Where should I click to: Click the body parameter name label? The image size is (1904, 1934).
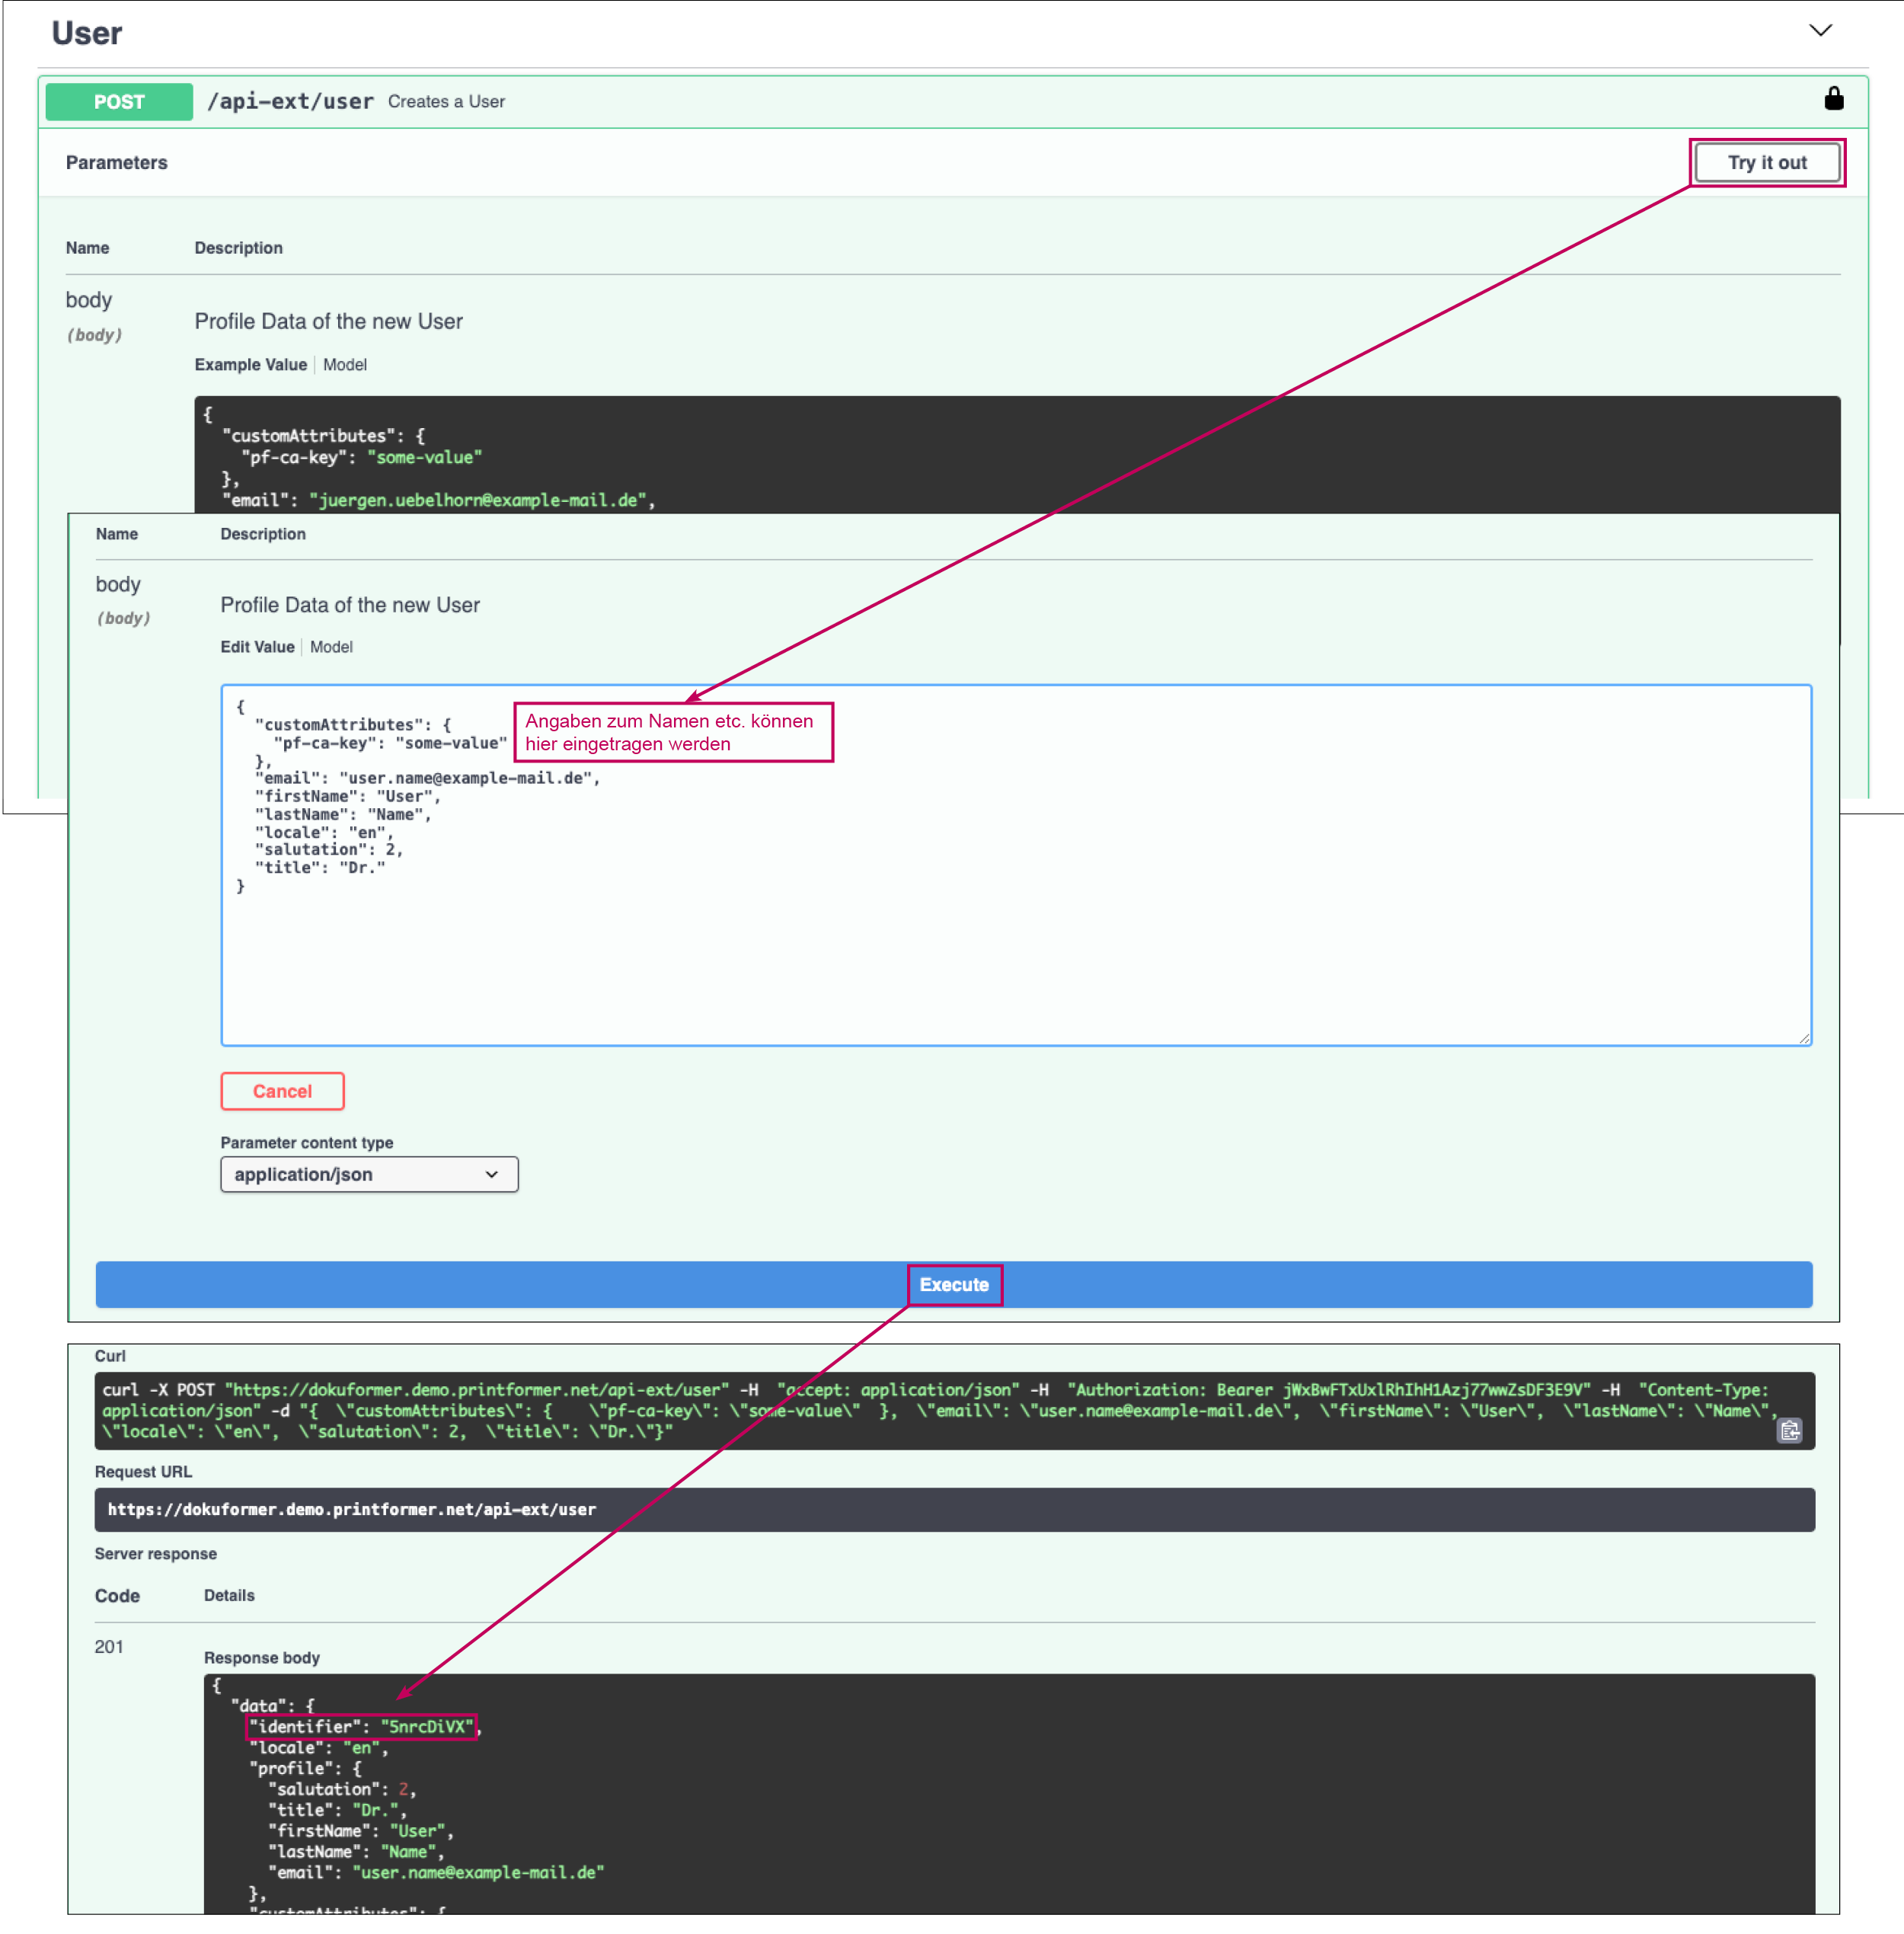pos(118,584)
